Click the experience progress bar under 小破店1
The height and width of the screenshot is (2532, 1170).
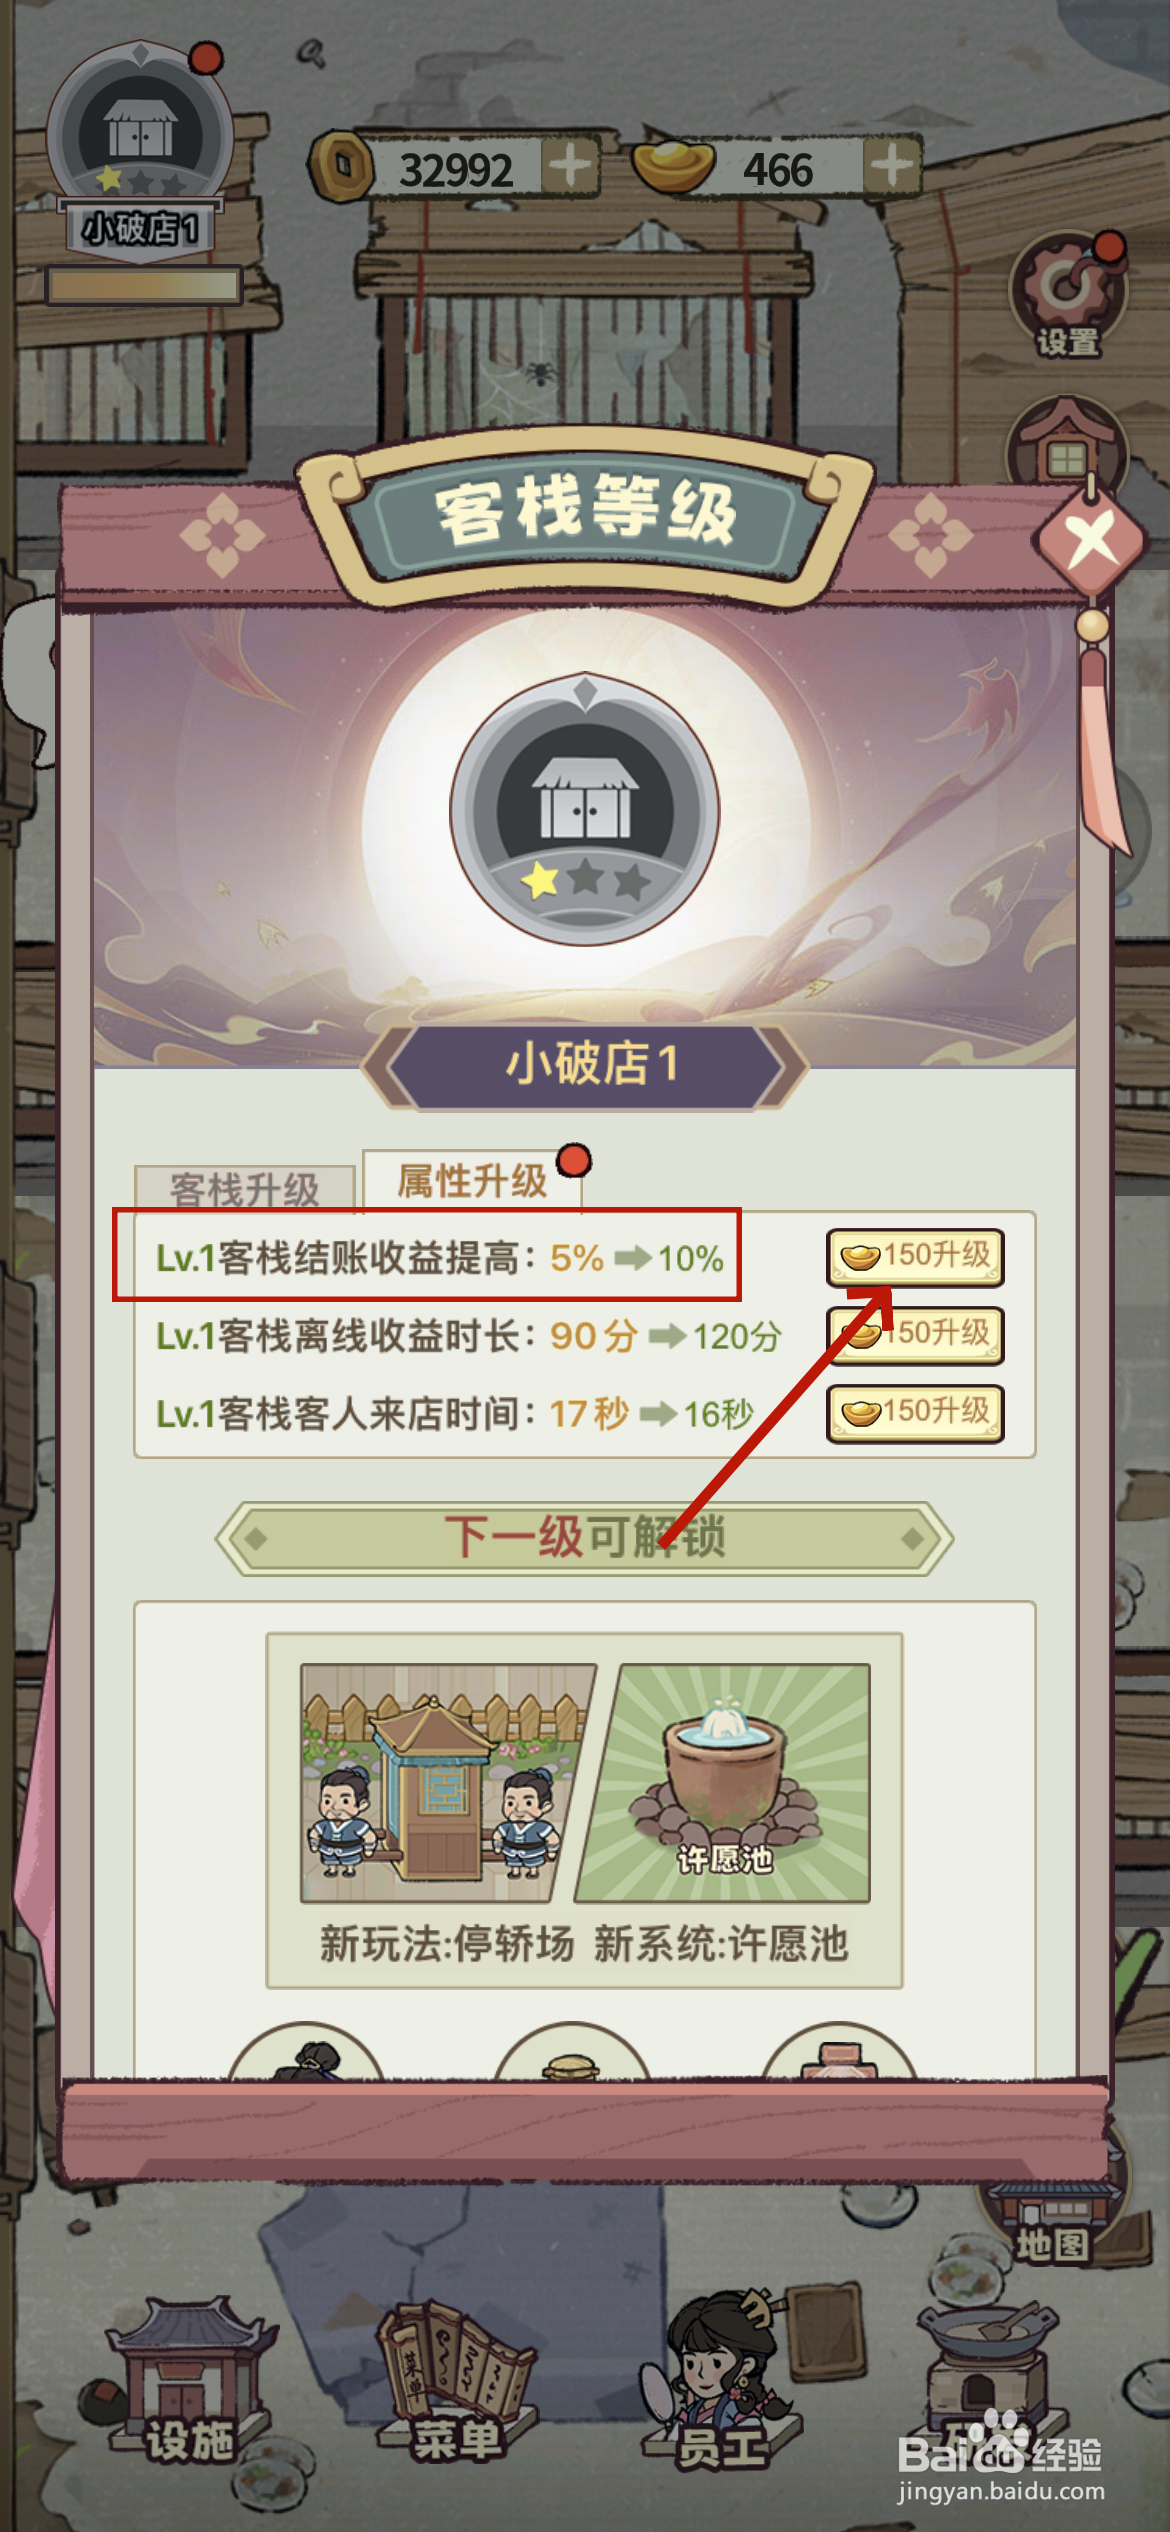coord(144,286)
